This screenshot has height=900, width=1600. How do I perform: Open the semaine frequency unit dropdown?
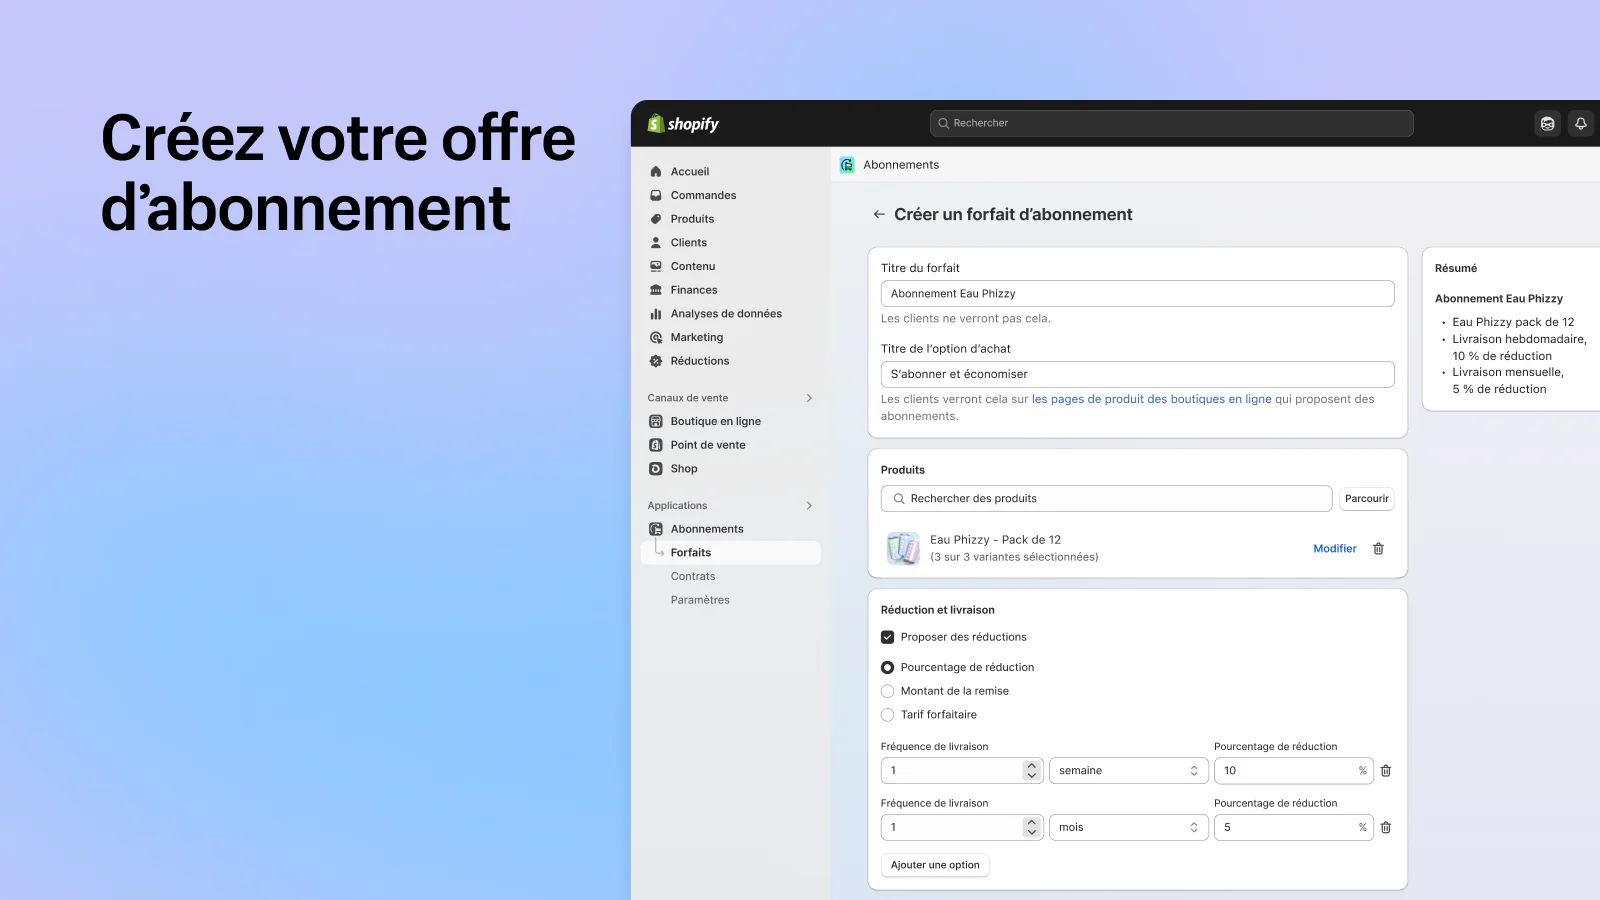click(x=1128, y=771)
